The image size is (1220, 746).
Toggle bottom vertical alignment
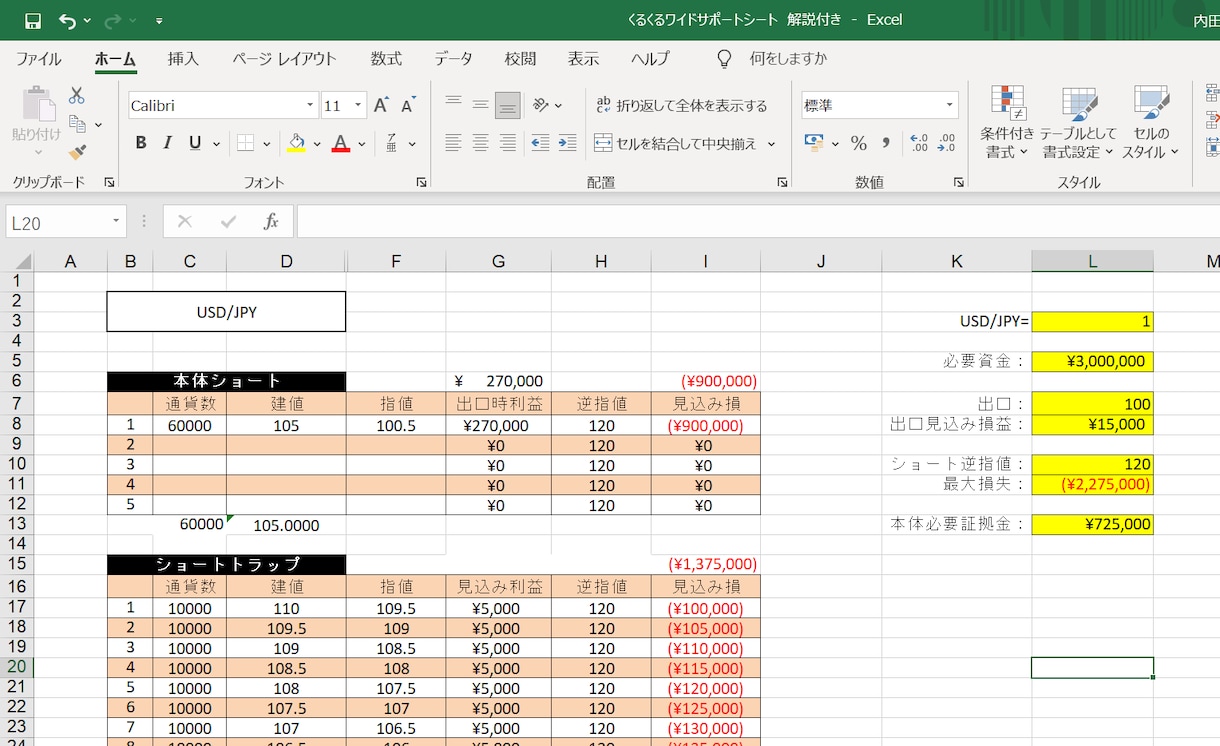coord(508,104)
